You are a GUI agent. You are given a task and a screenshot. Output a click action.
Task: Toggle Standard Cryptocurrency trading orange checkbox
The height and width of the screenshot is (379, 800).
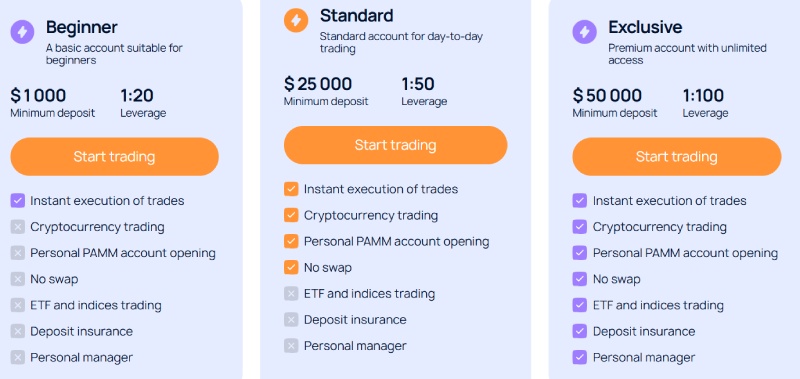(x=291, y=215)
